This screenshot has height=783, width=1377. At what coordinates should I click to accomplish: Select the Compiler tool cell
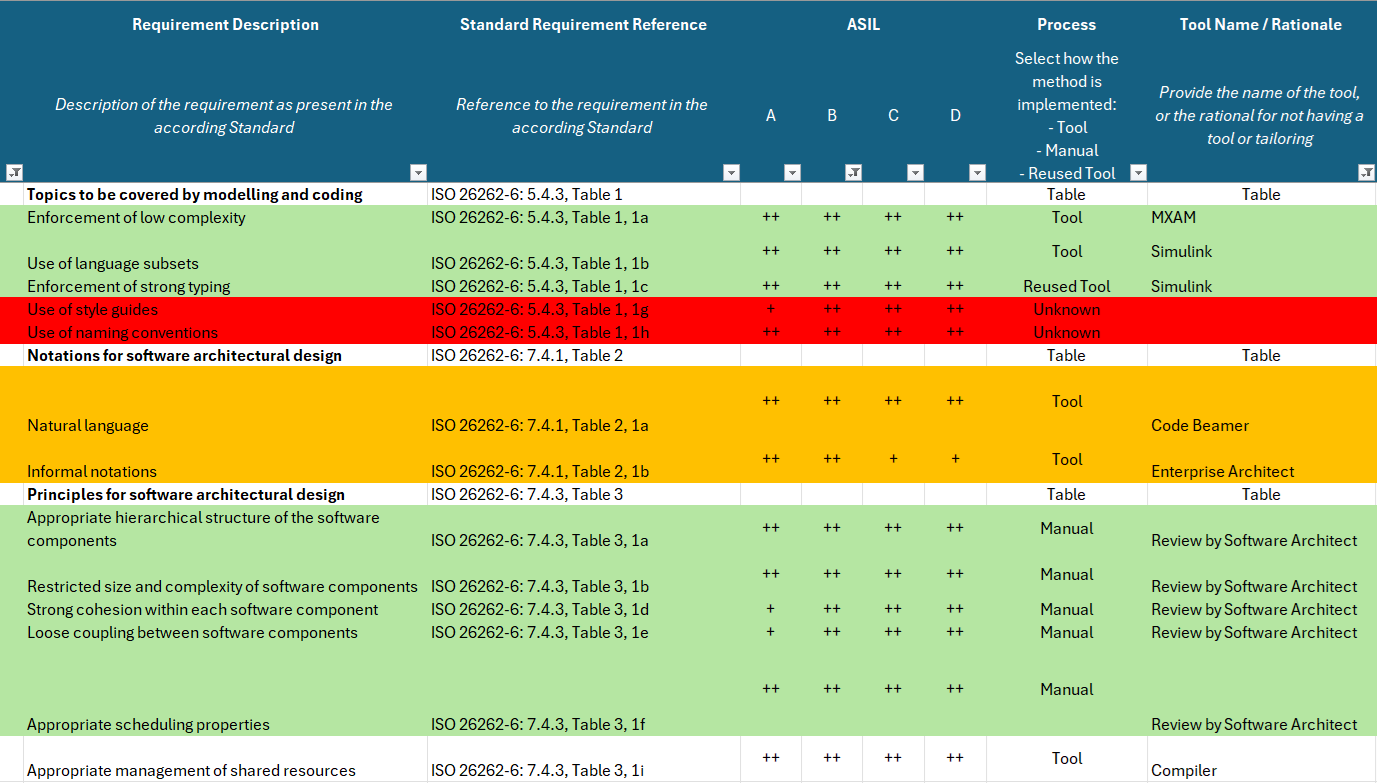click(x=1184, y=771)
